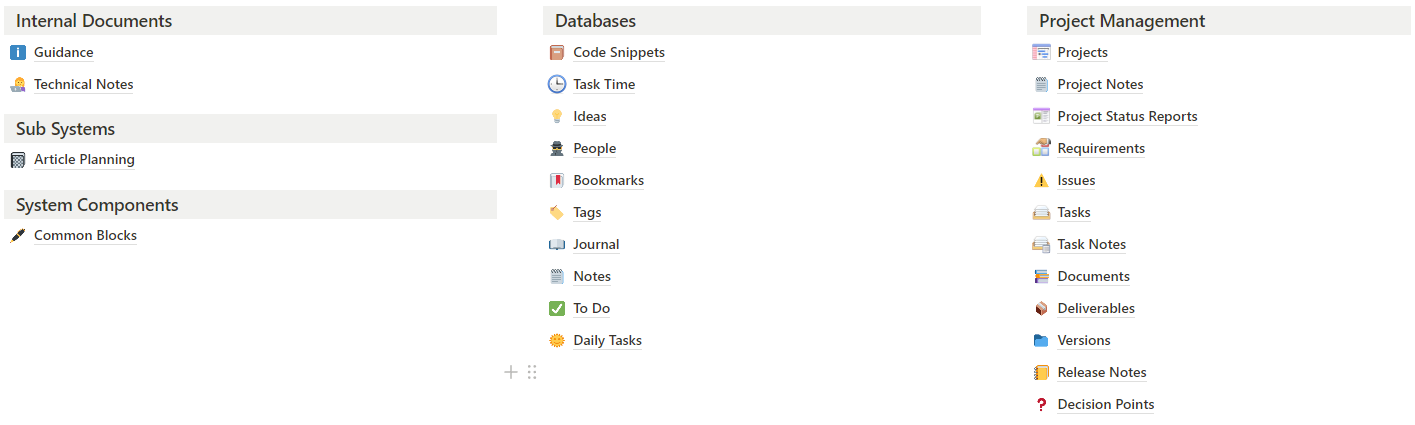Open the Article Planning page

tap(84, 159)
